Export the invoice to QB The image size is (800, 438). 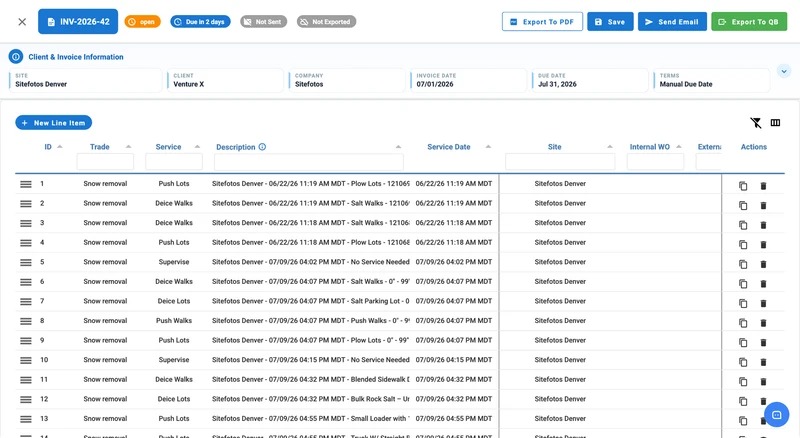click(x=749, y=21)
